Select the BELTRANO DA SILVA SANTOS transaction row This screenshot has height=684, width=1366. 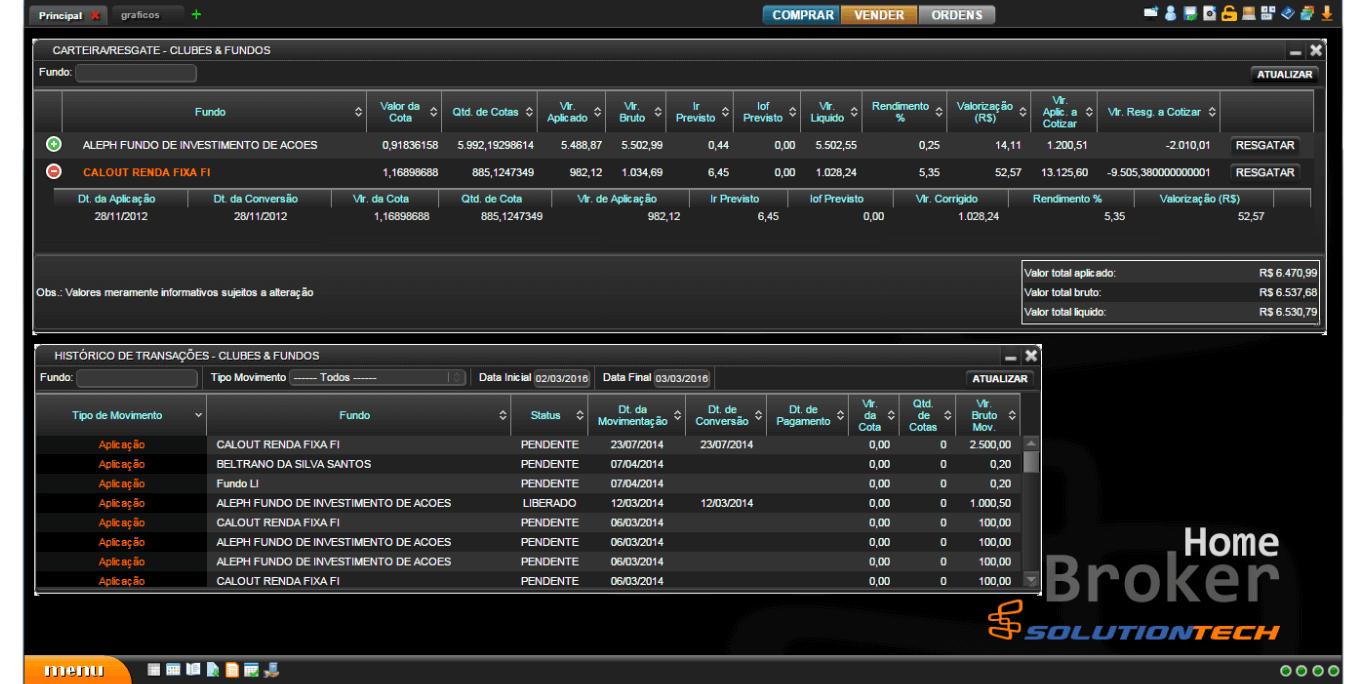(x=530, y=464)
